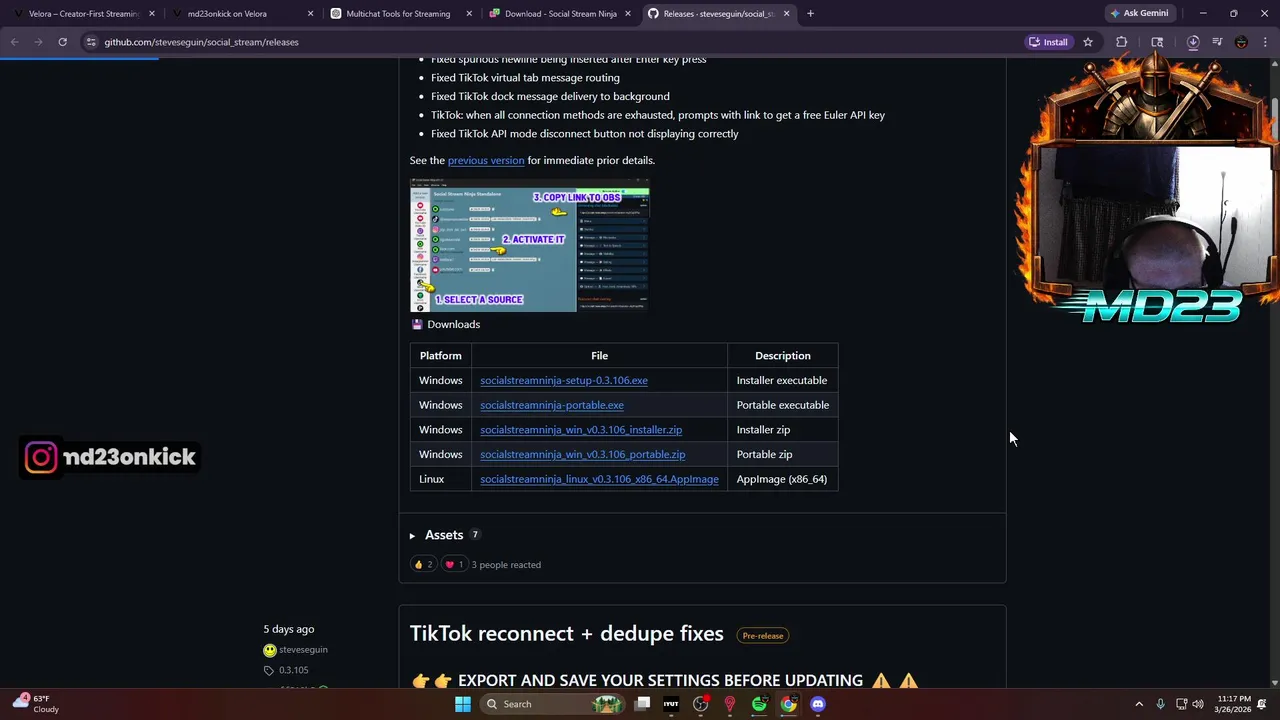Click the Install app button in address bar

[1048, 42]
